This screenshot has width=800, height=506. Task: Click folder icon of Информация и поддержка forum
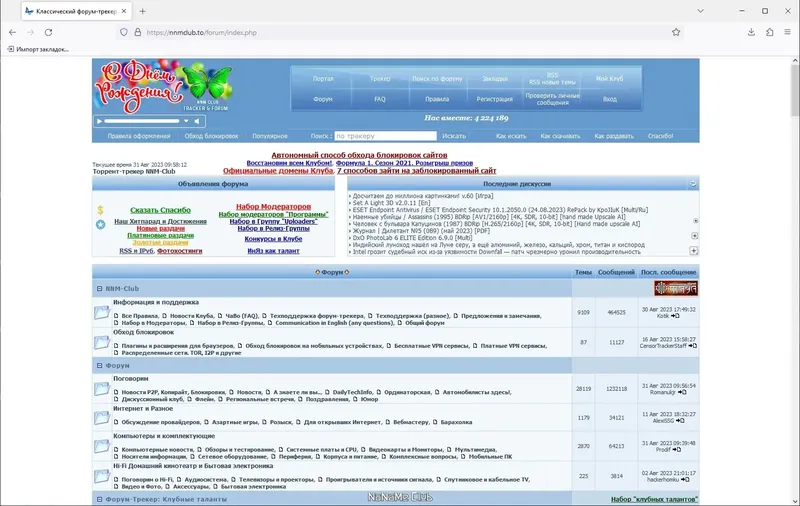tap(102, 312)
